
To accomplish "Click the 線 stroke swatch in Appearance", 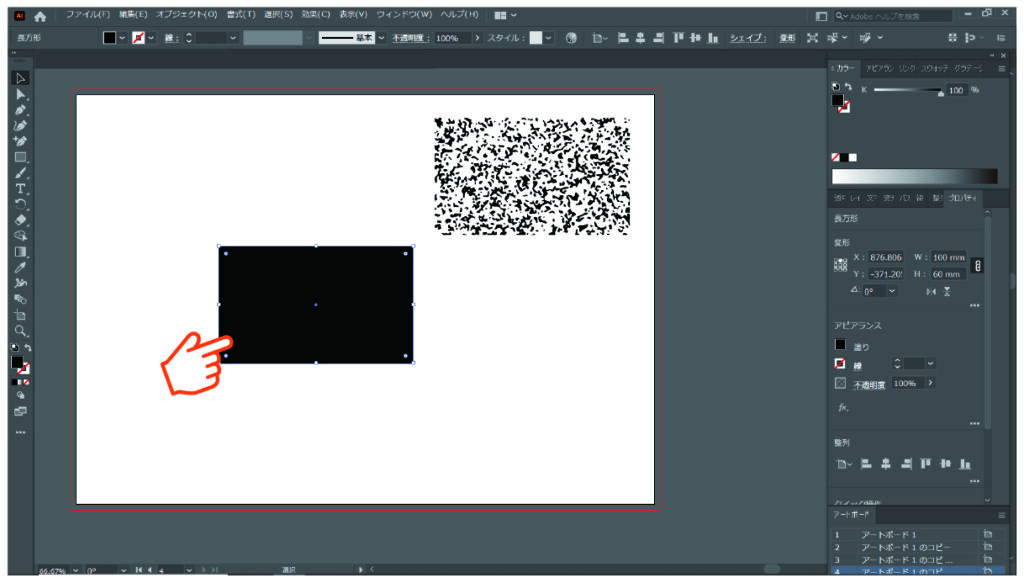I will point(840,364).
